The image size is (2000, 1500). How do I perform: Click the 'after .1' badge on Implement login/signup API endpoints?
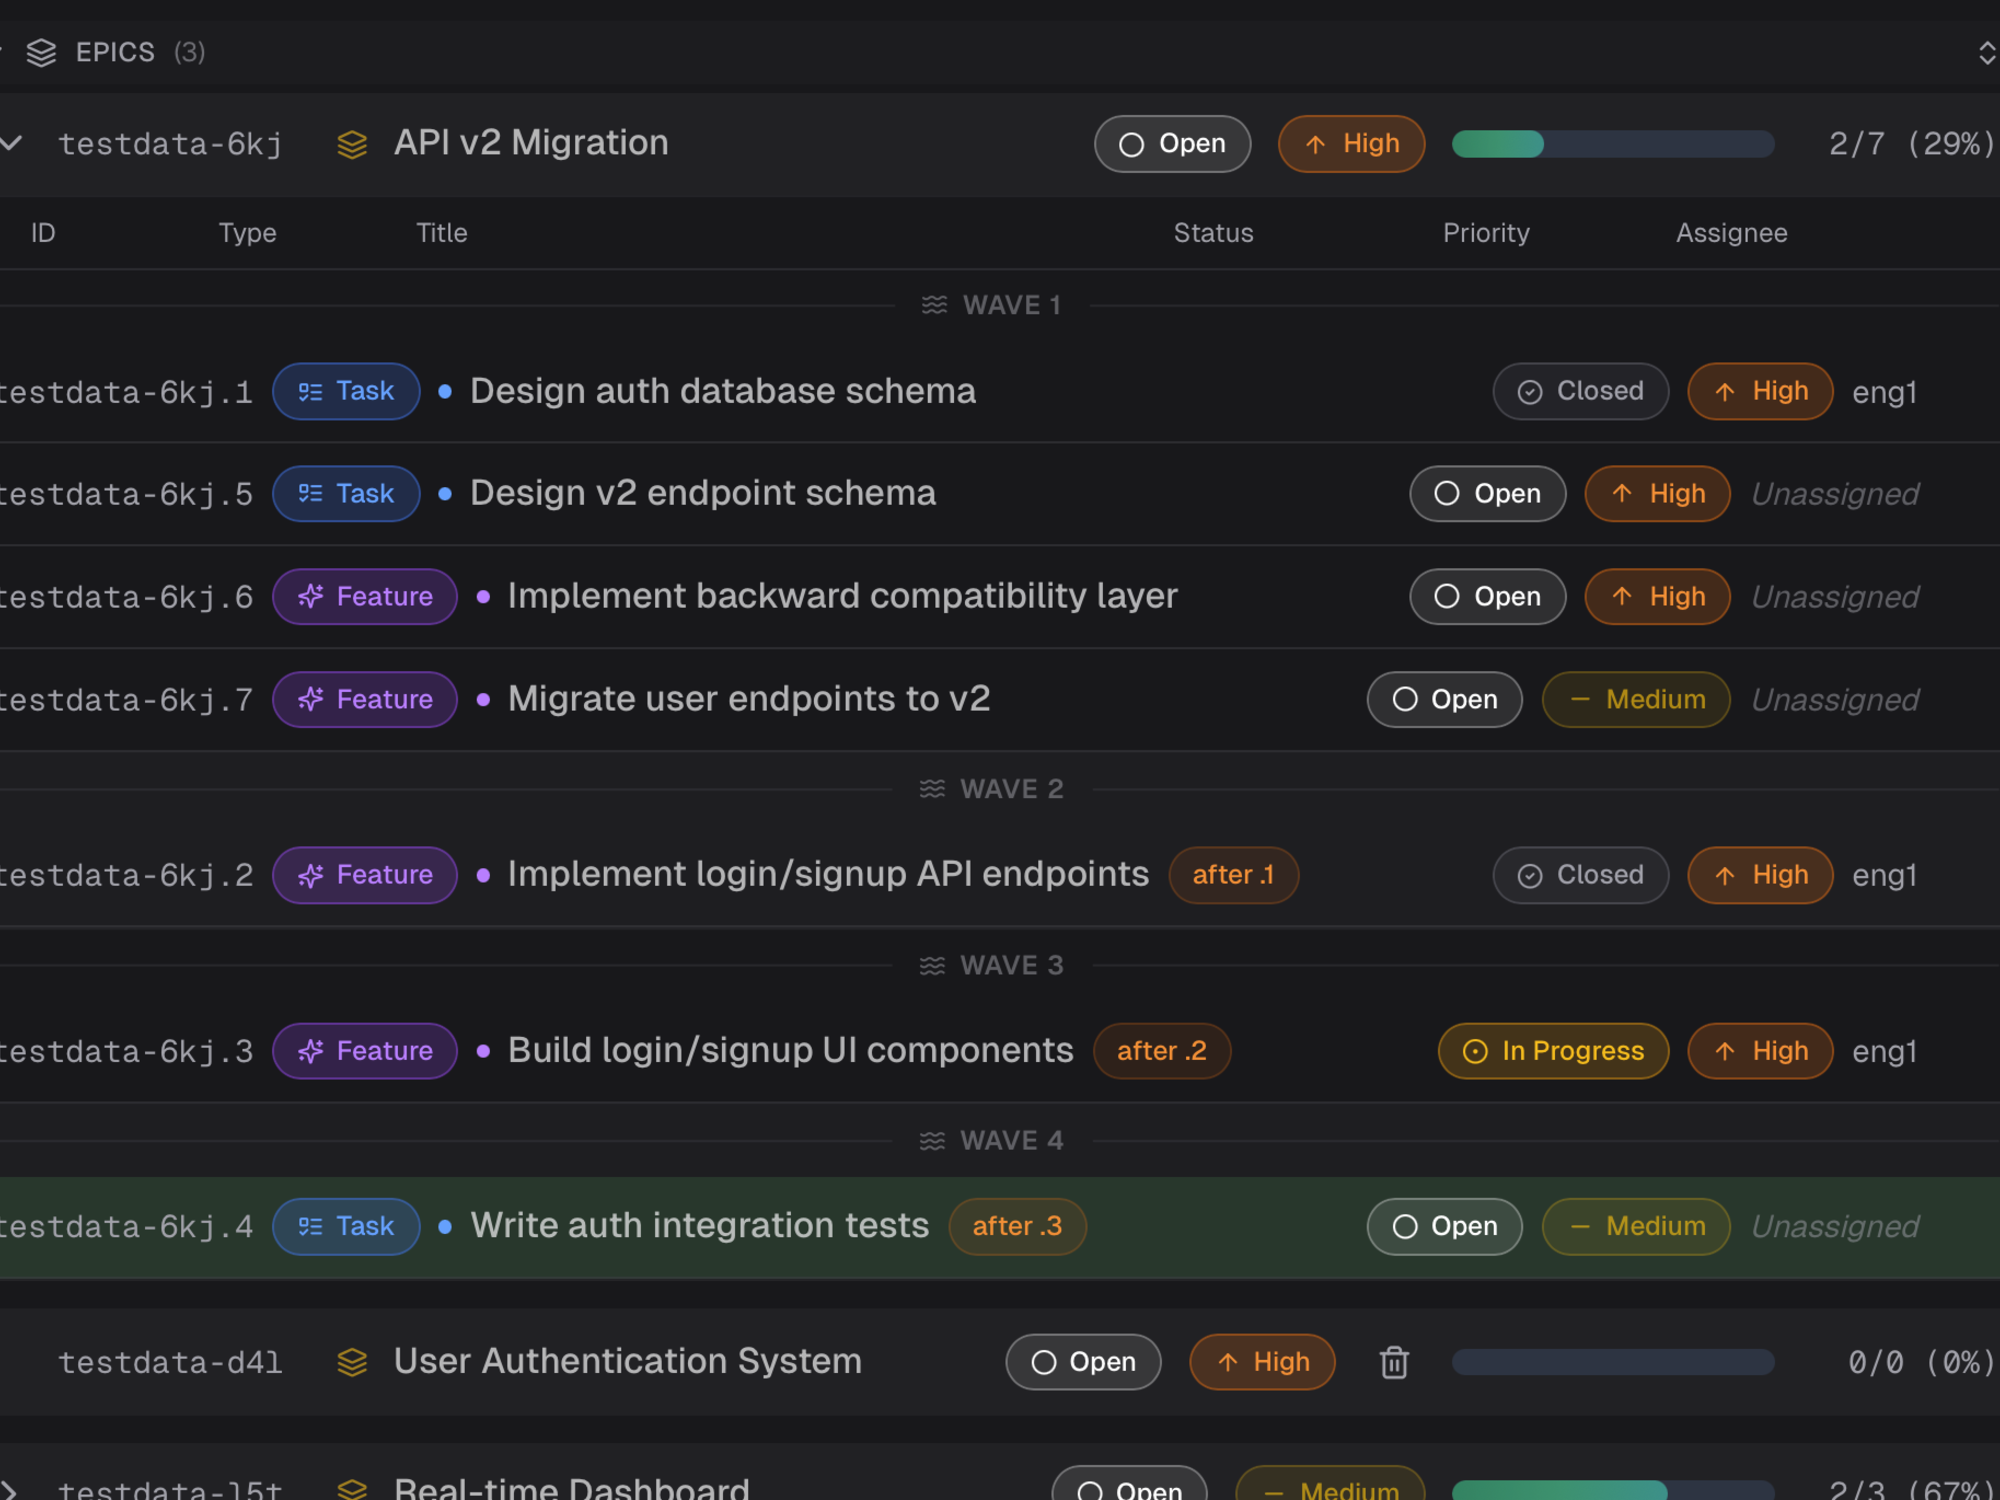coord(1233,875)
